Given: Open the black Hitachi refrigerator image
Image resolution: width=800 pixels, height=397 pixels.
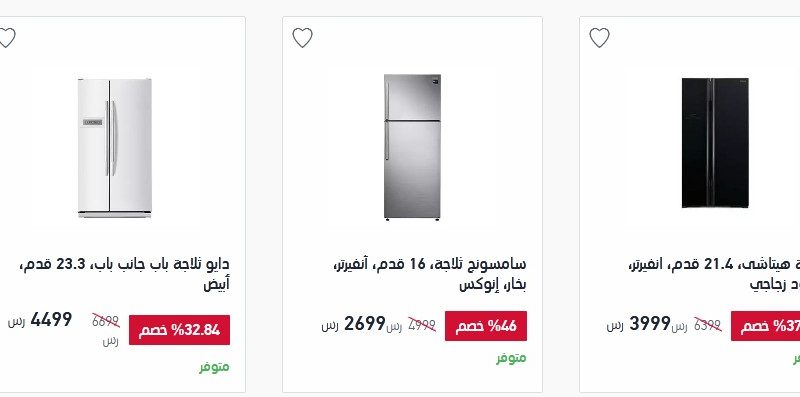Looking at the screenshot, I should (x=715, y=142).
